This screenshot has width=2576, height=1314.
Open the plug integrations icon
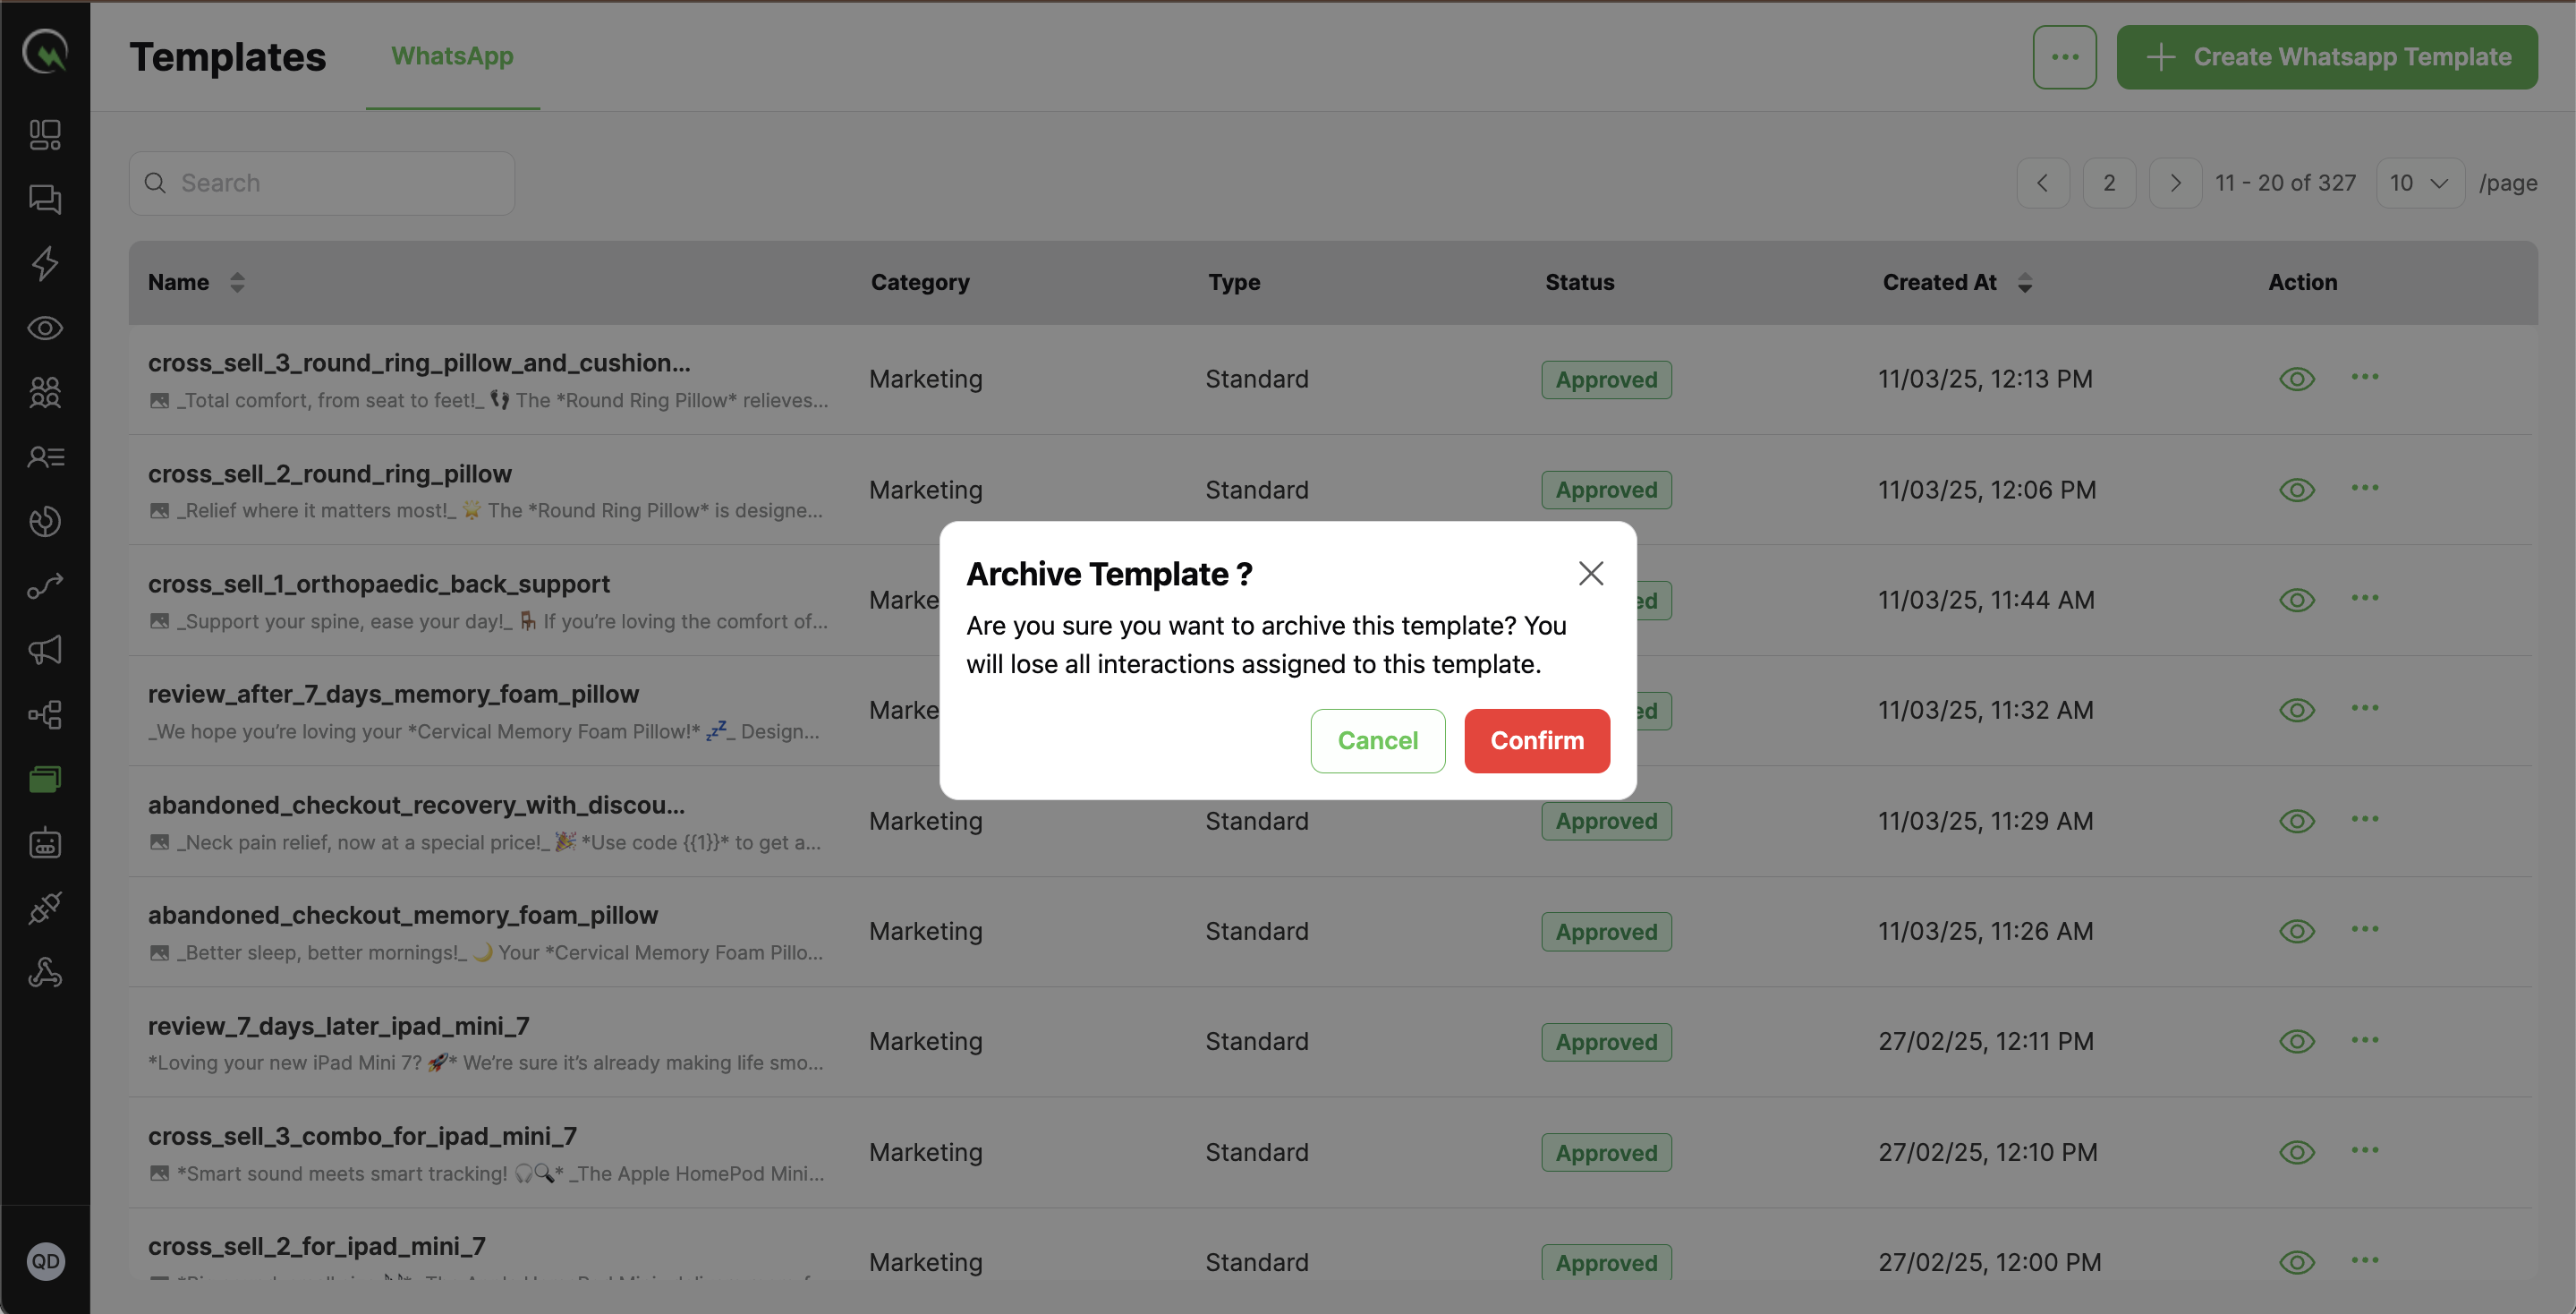point(45,908)
